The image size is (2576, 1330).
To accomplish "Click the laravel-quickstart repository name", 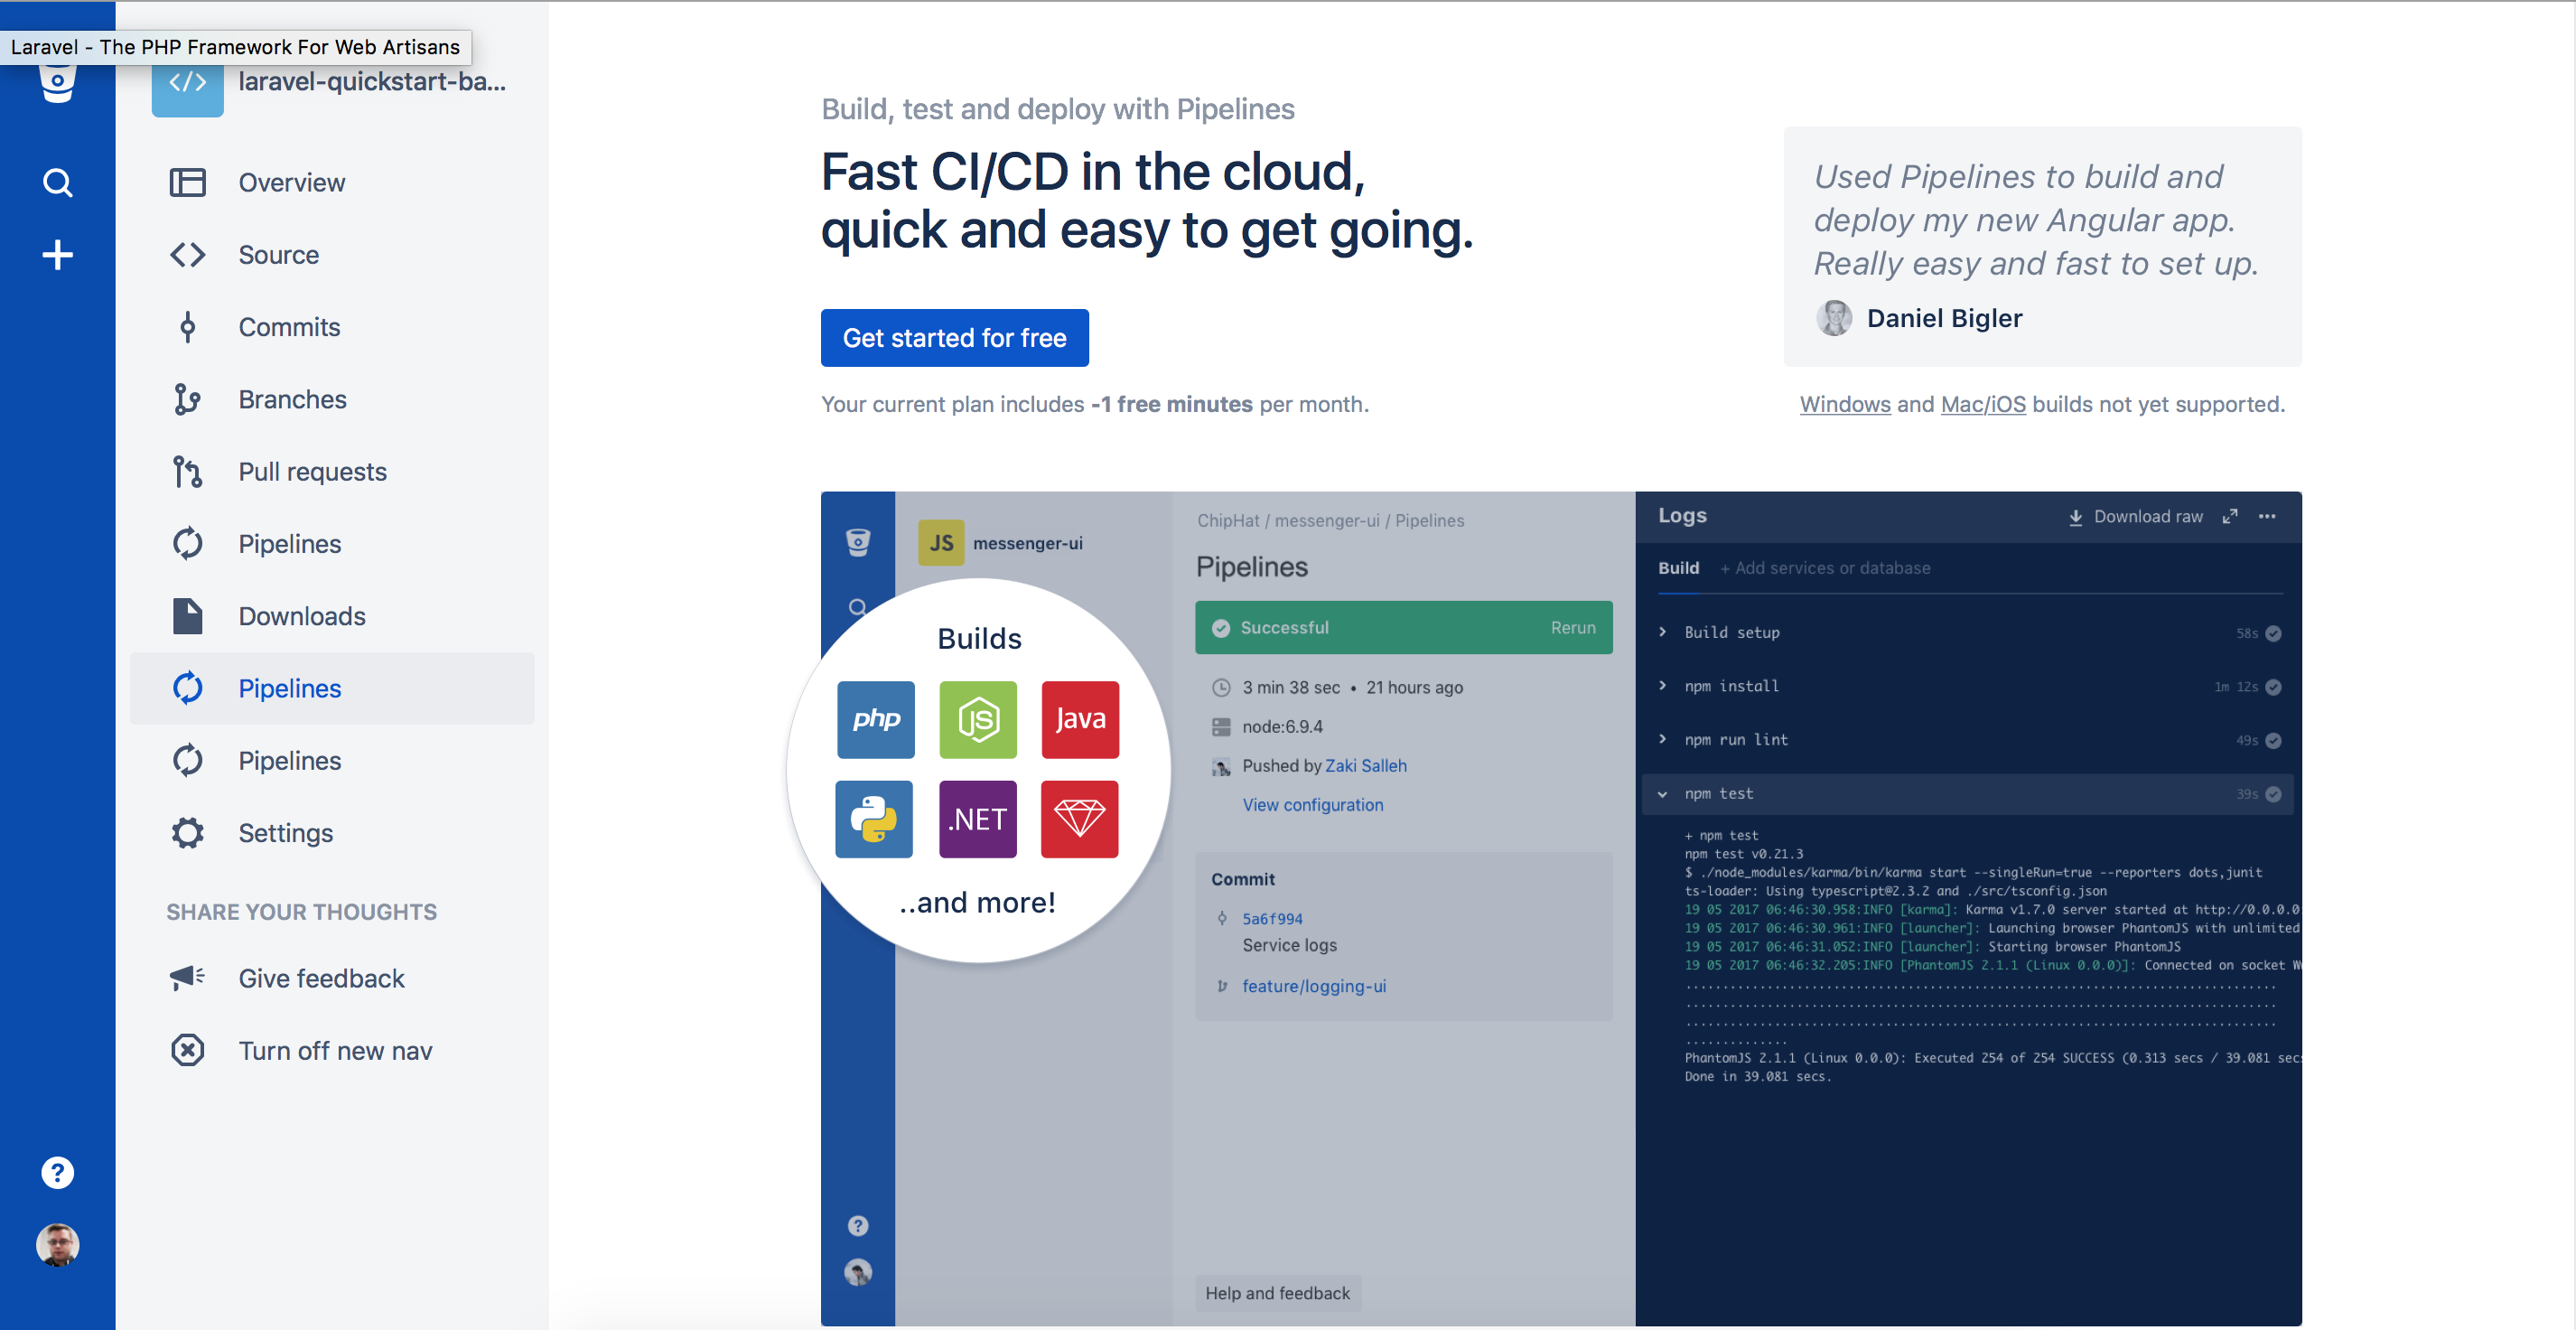I will (x=372, y=82).
